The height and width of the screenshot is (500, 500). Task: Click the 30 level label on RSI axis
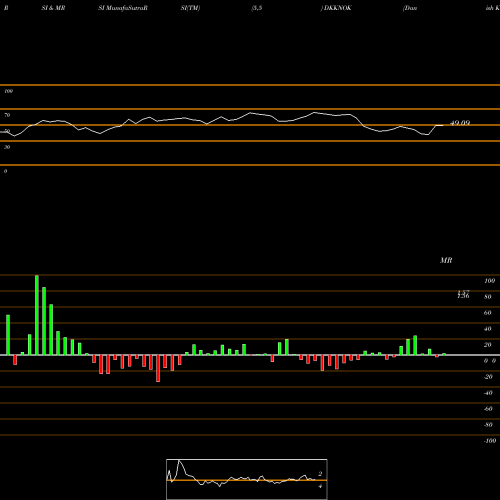click(7, 147)
